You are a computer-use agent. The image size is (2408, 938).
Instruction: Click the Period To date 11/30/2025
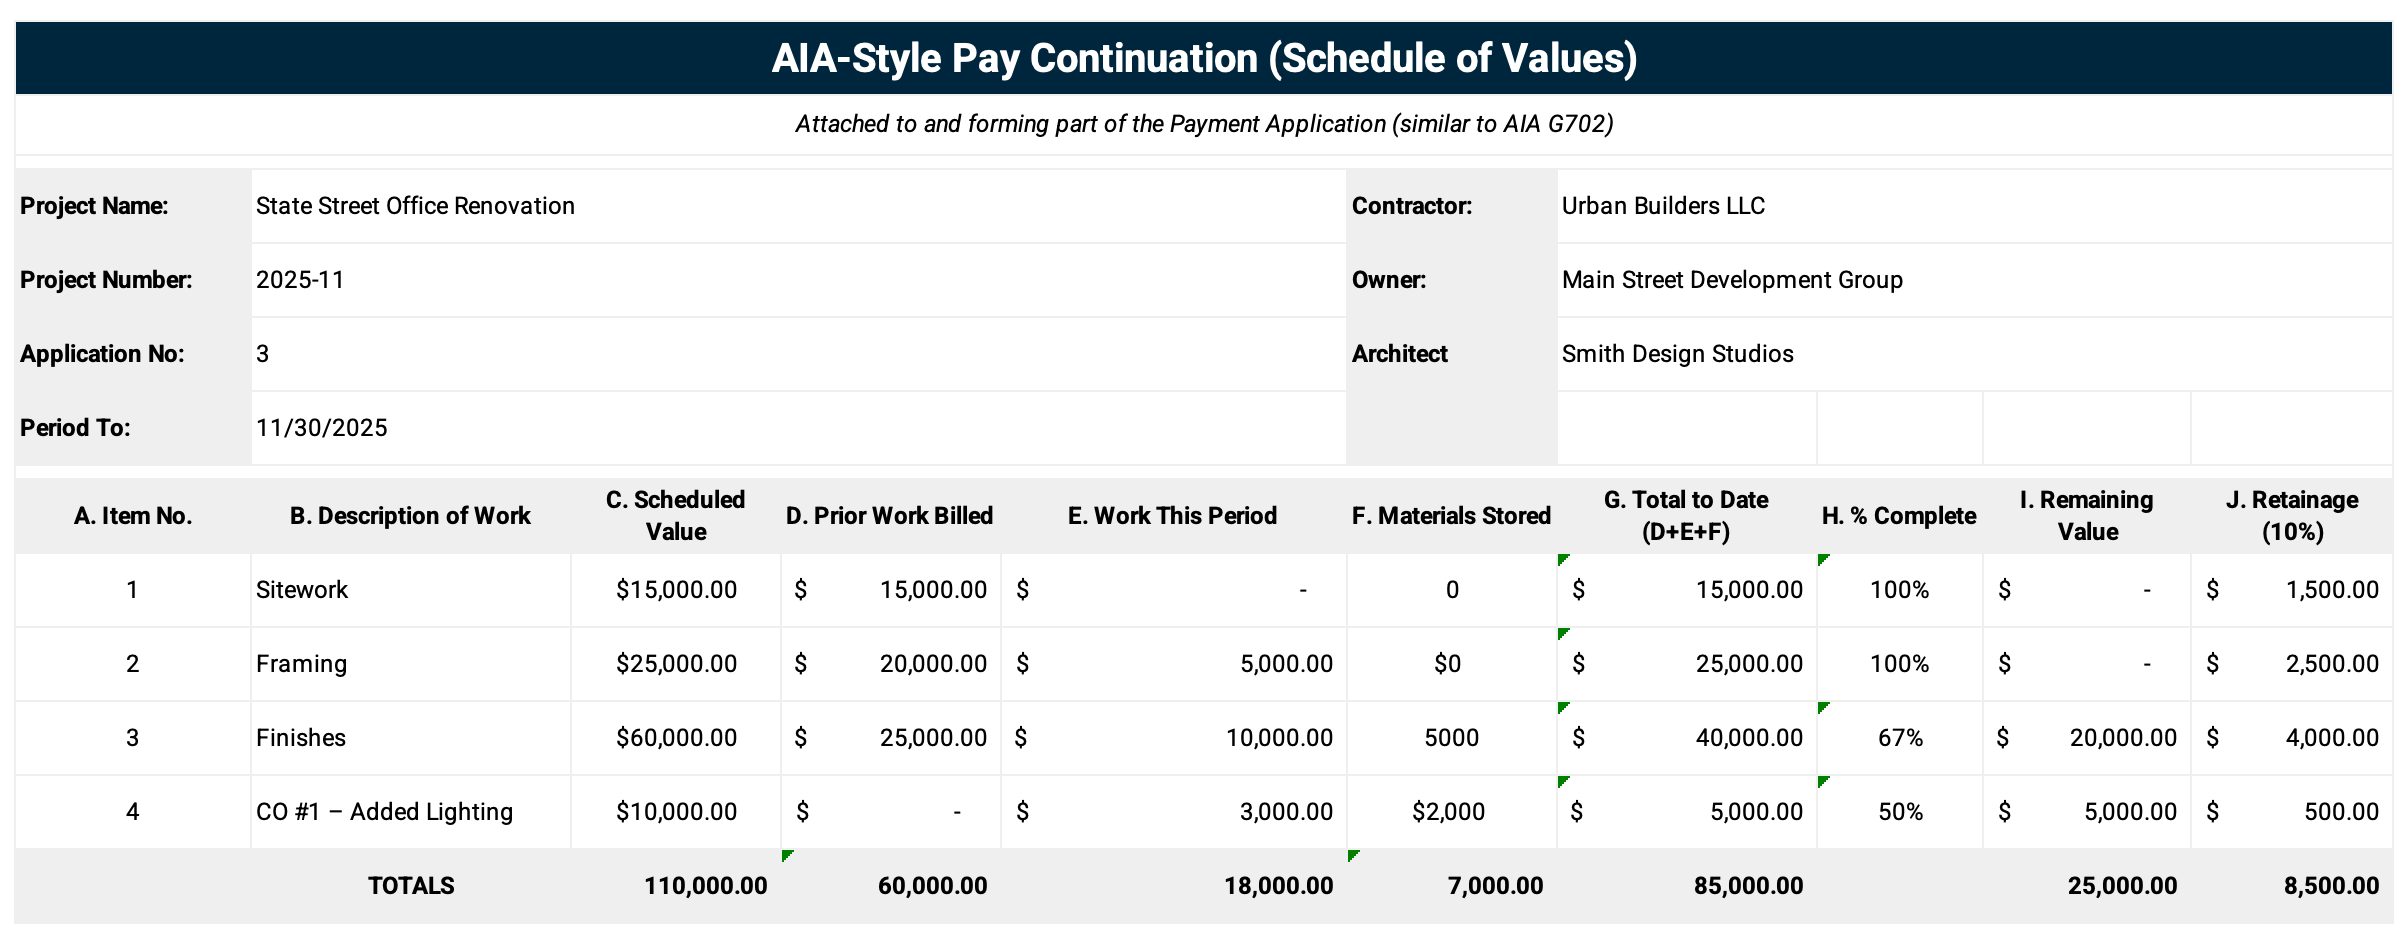click(x=322, y=428)
